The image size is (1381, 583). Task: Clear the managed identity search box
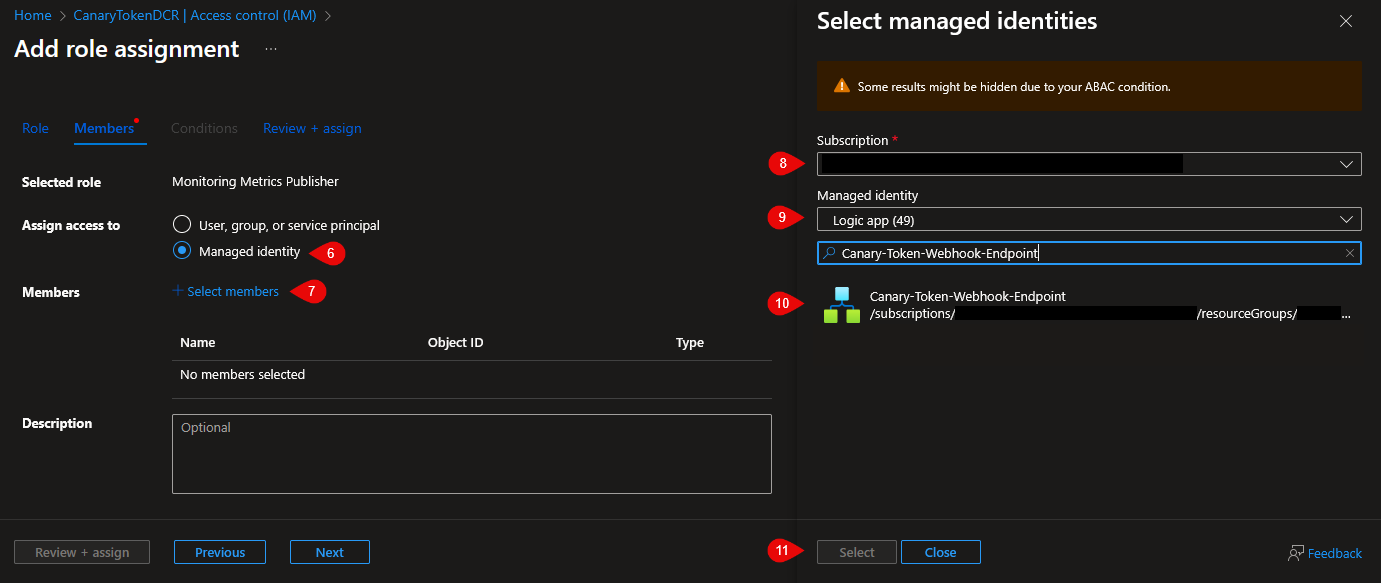[x=1350, y=254]
